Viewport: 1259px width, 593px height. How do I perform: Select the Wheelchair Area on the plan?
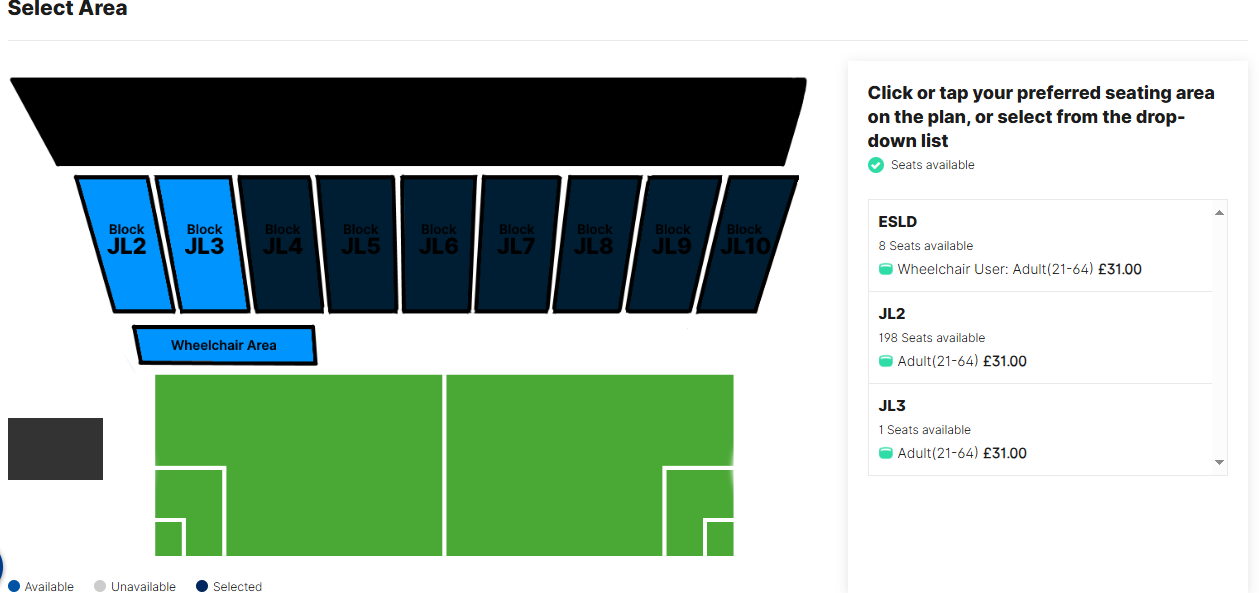(225, 345)
